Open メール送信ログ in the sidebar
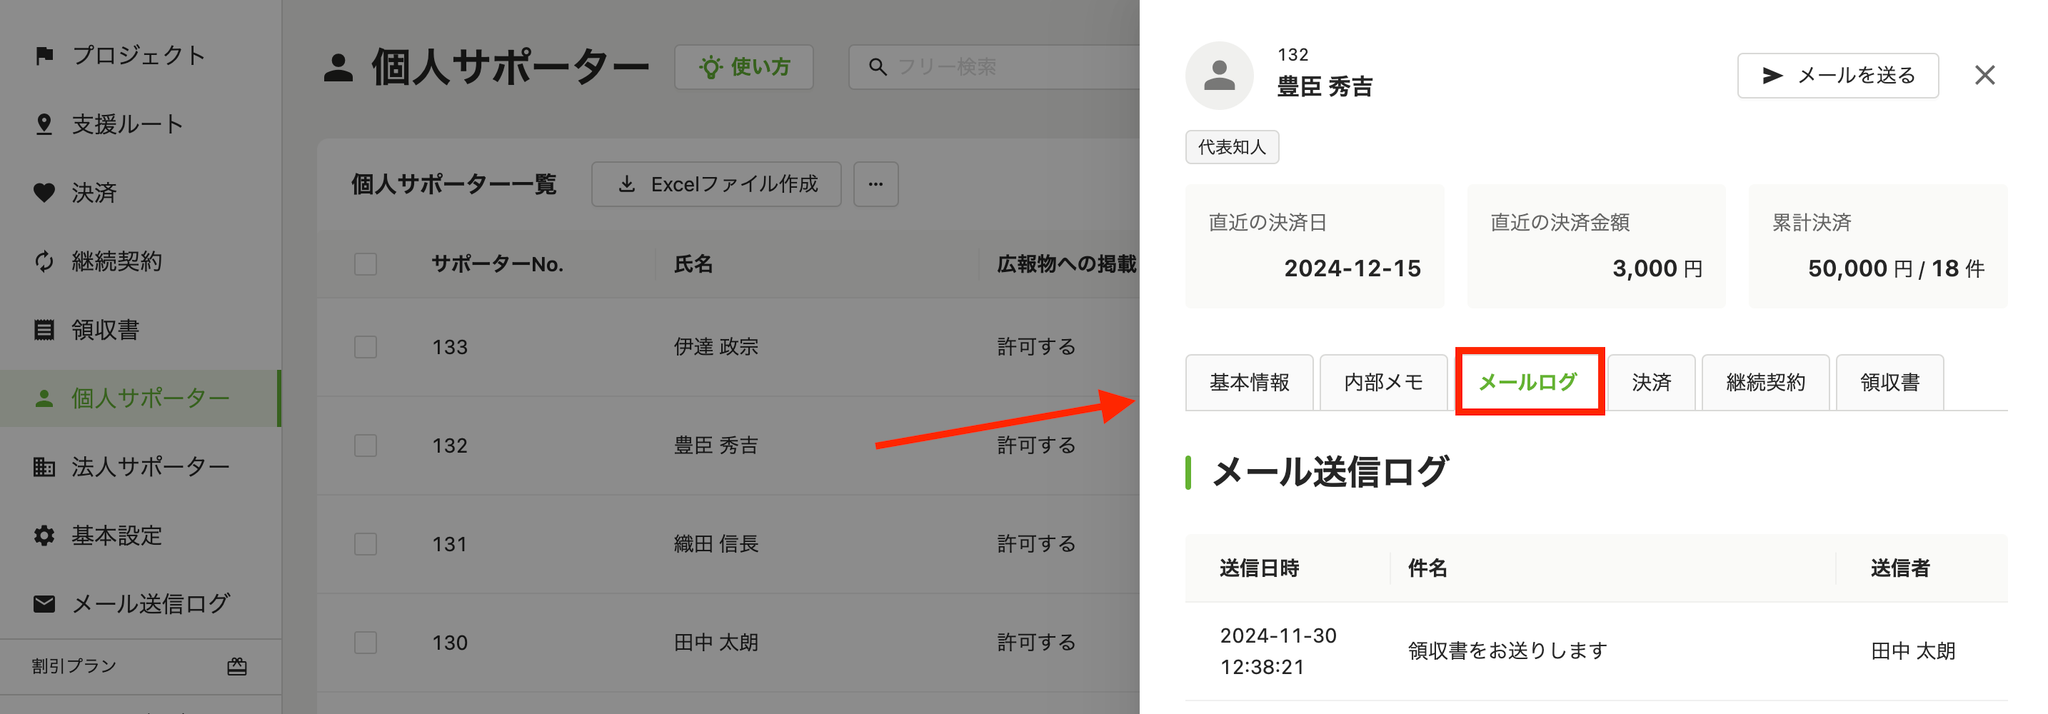 tap(139, 604)
